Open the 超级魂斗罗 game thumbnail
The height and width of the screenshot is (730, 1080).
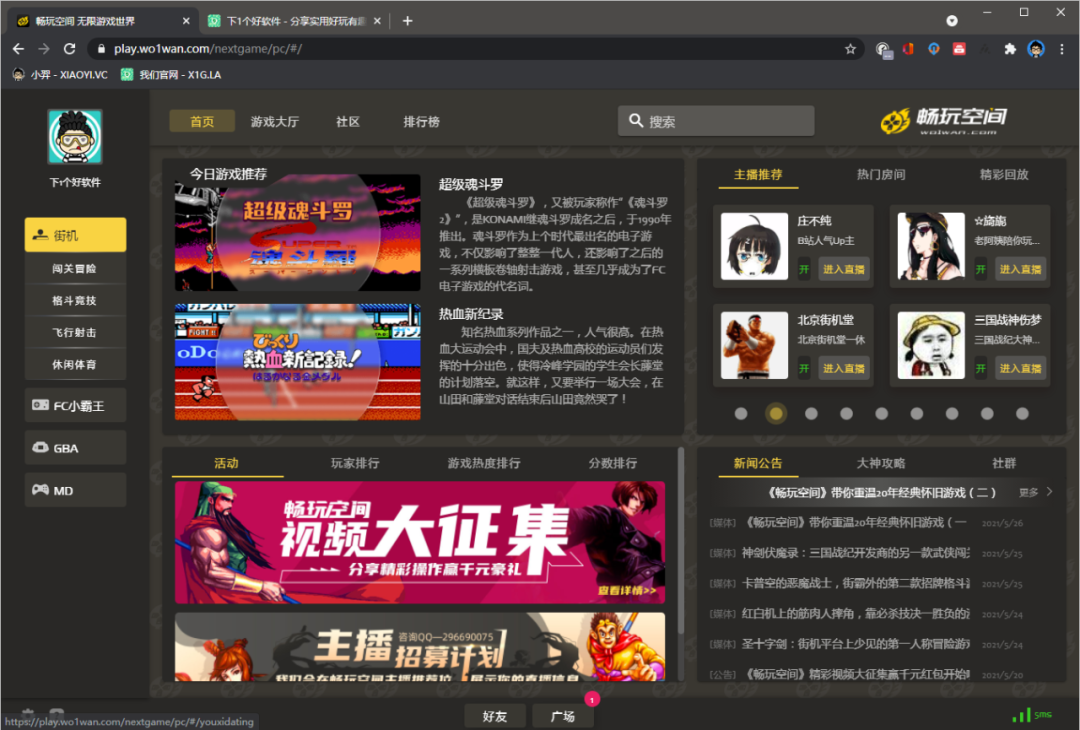298,233
